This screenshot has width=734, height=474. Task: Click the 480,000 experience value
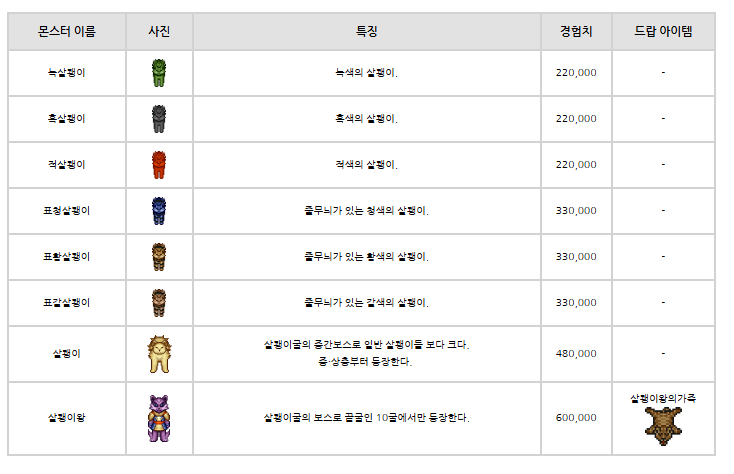[576, 354]
